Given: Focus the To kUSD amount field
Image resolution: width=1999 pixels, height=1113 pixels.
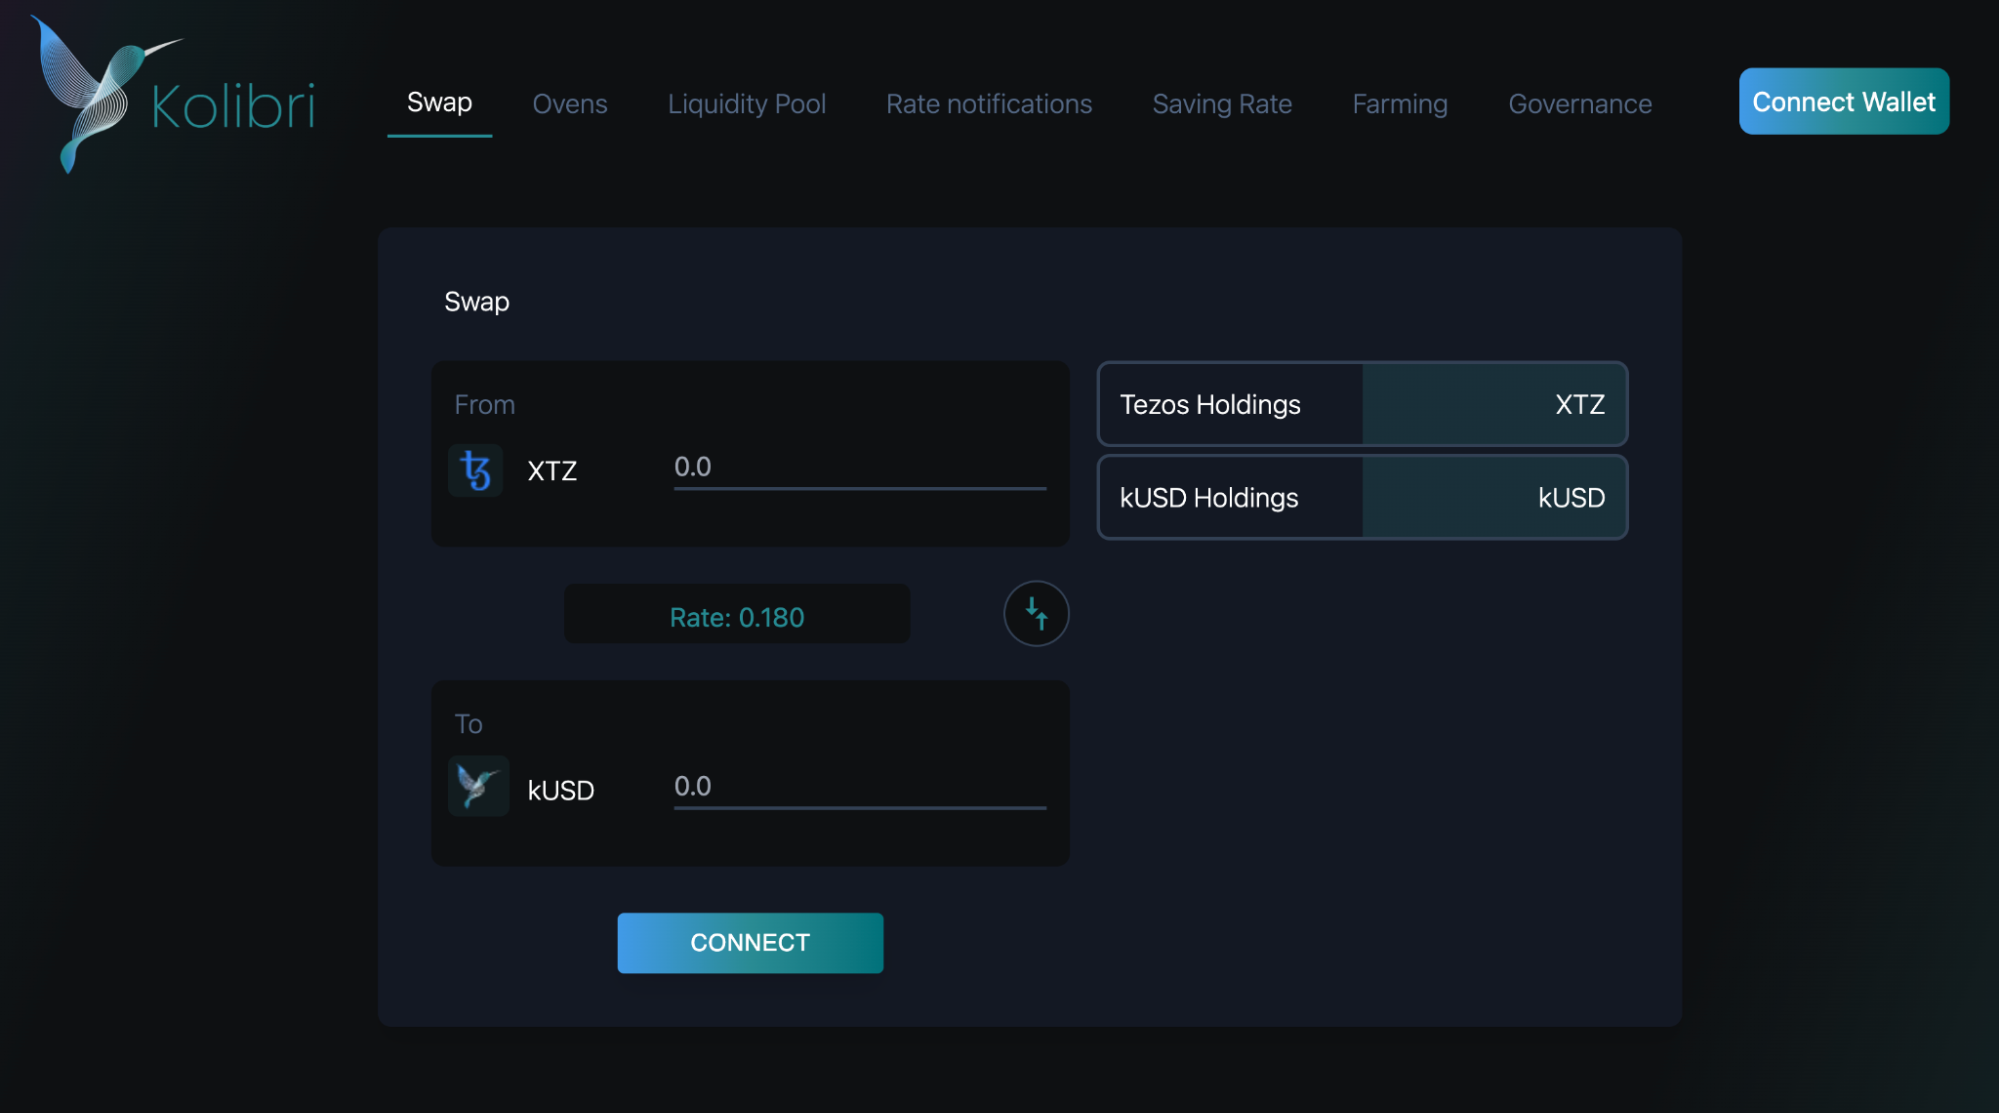Looking at the screenshot, I should (x=859, y=787).
